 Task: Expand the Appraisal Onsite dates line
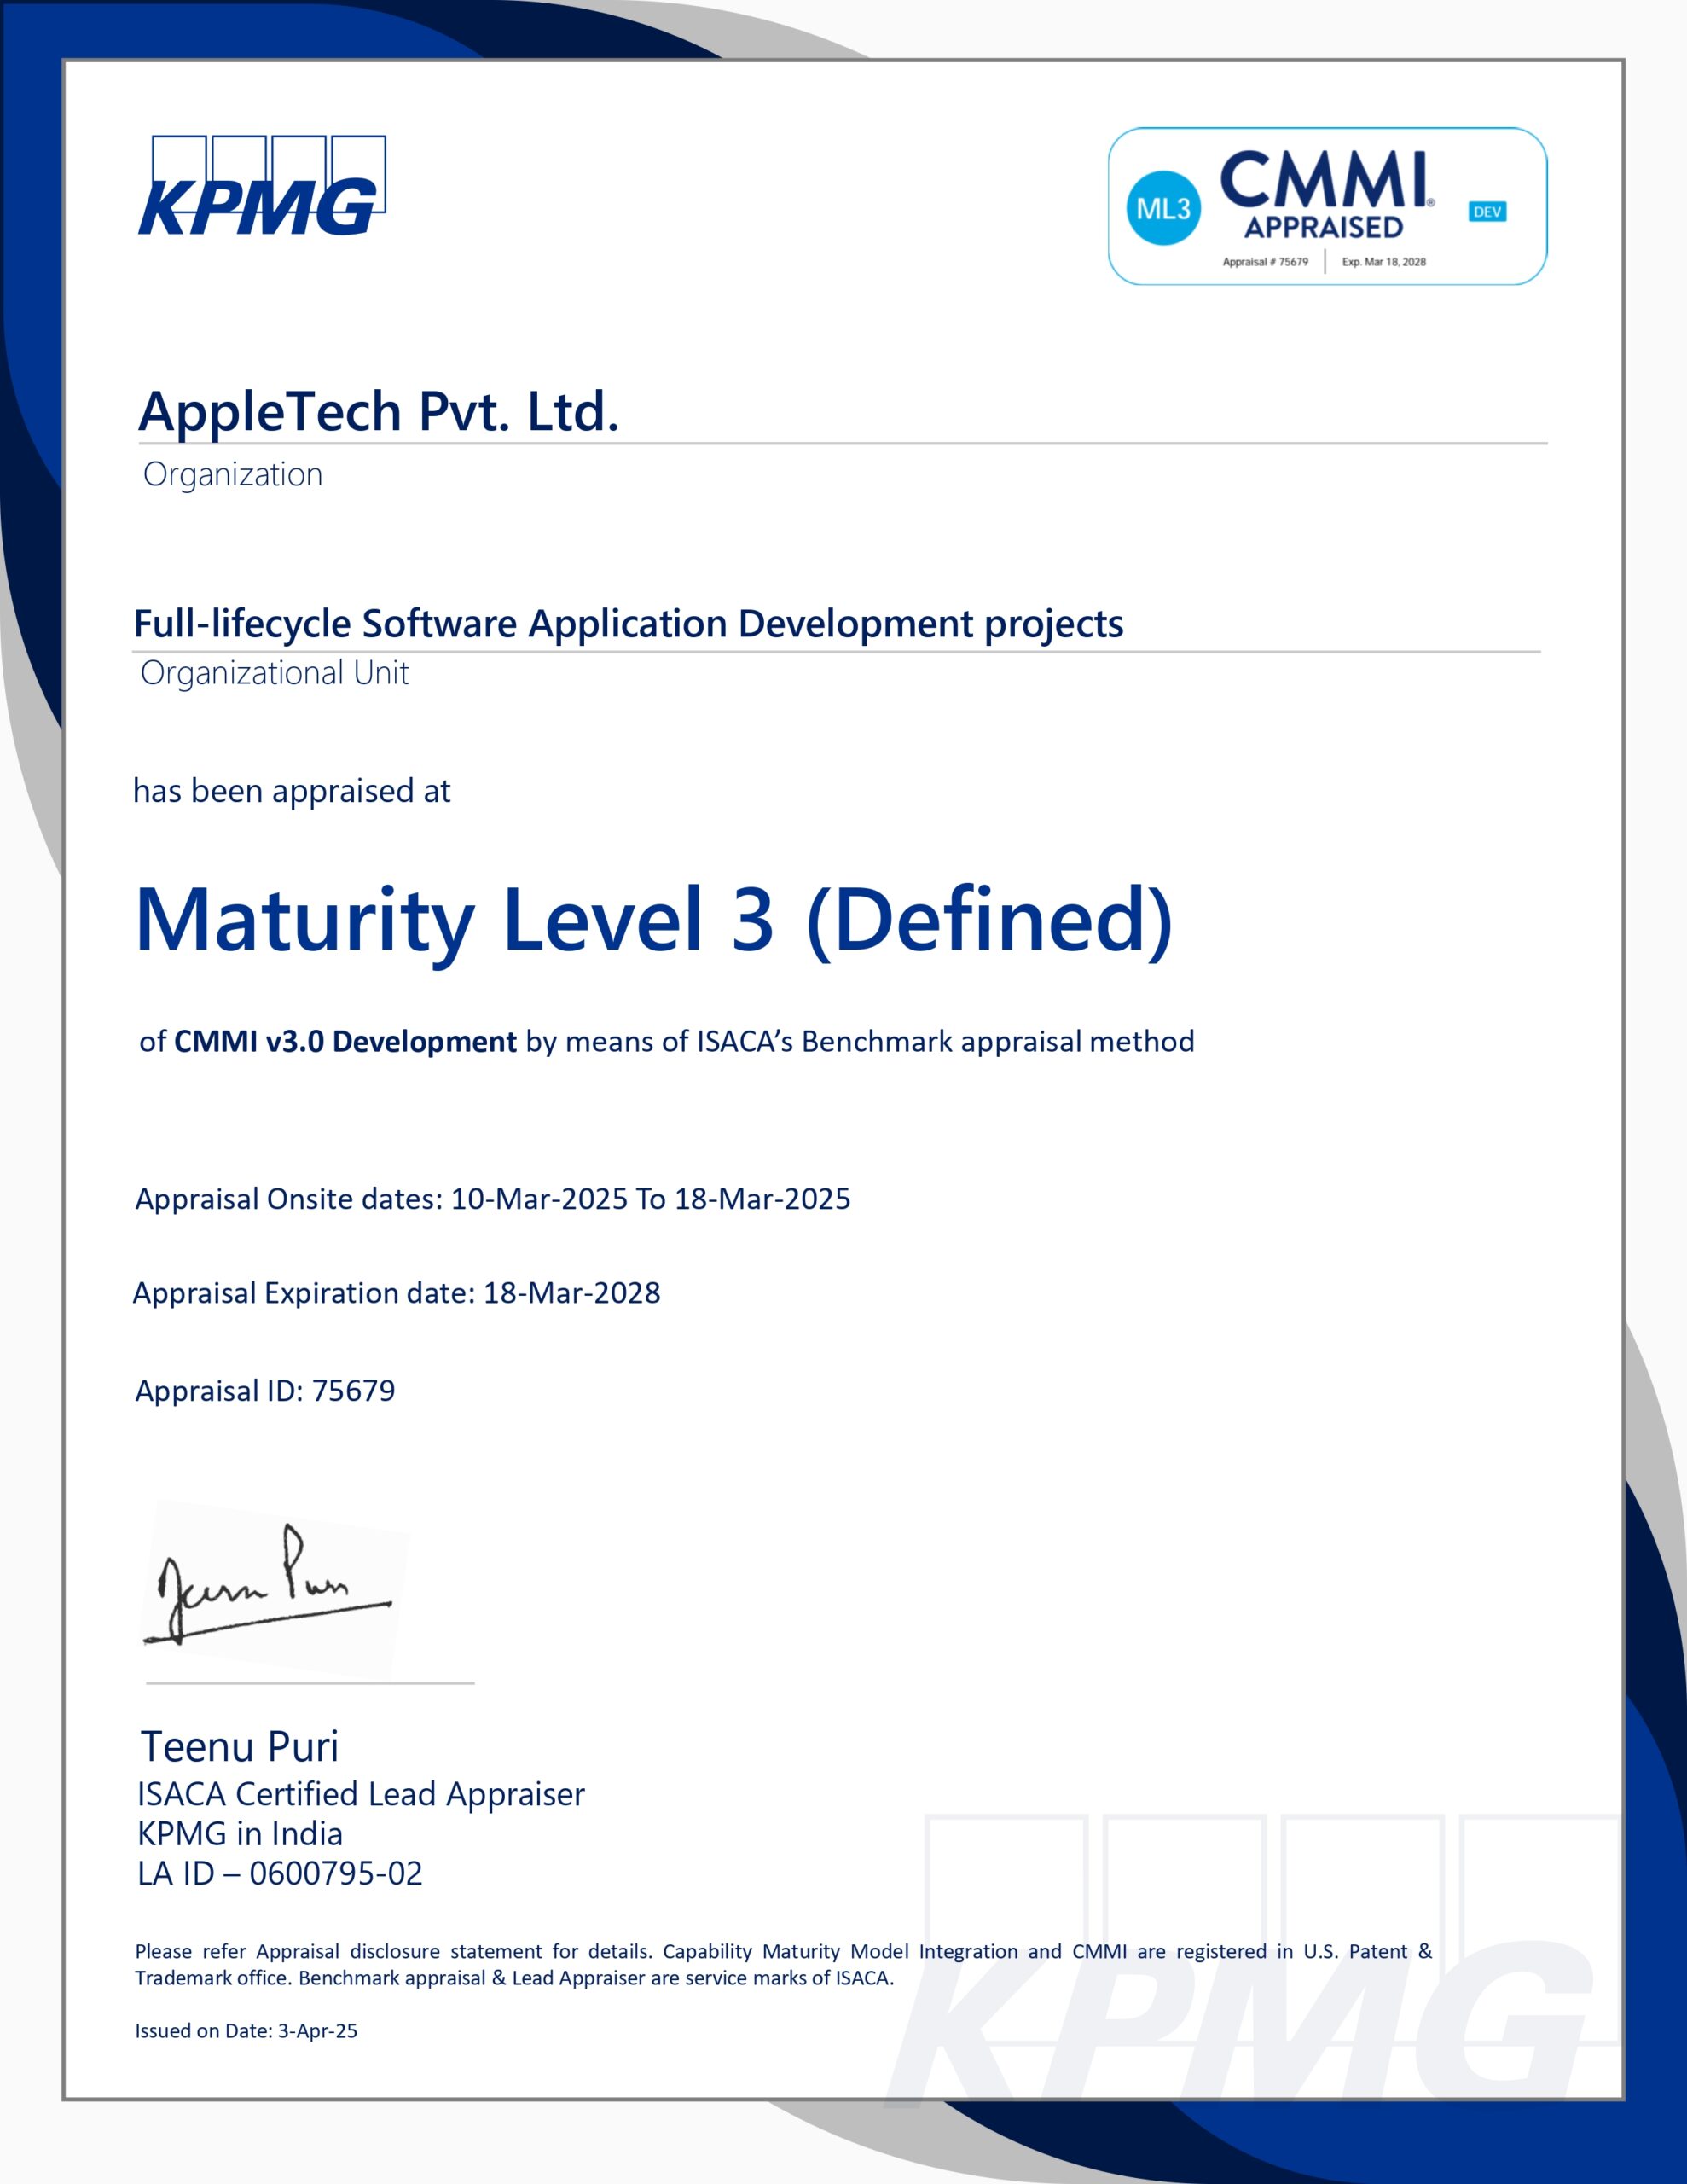[x=493, y=1199]
